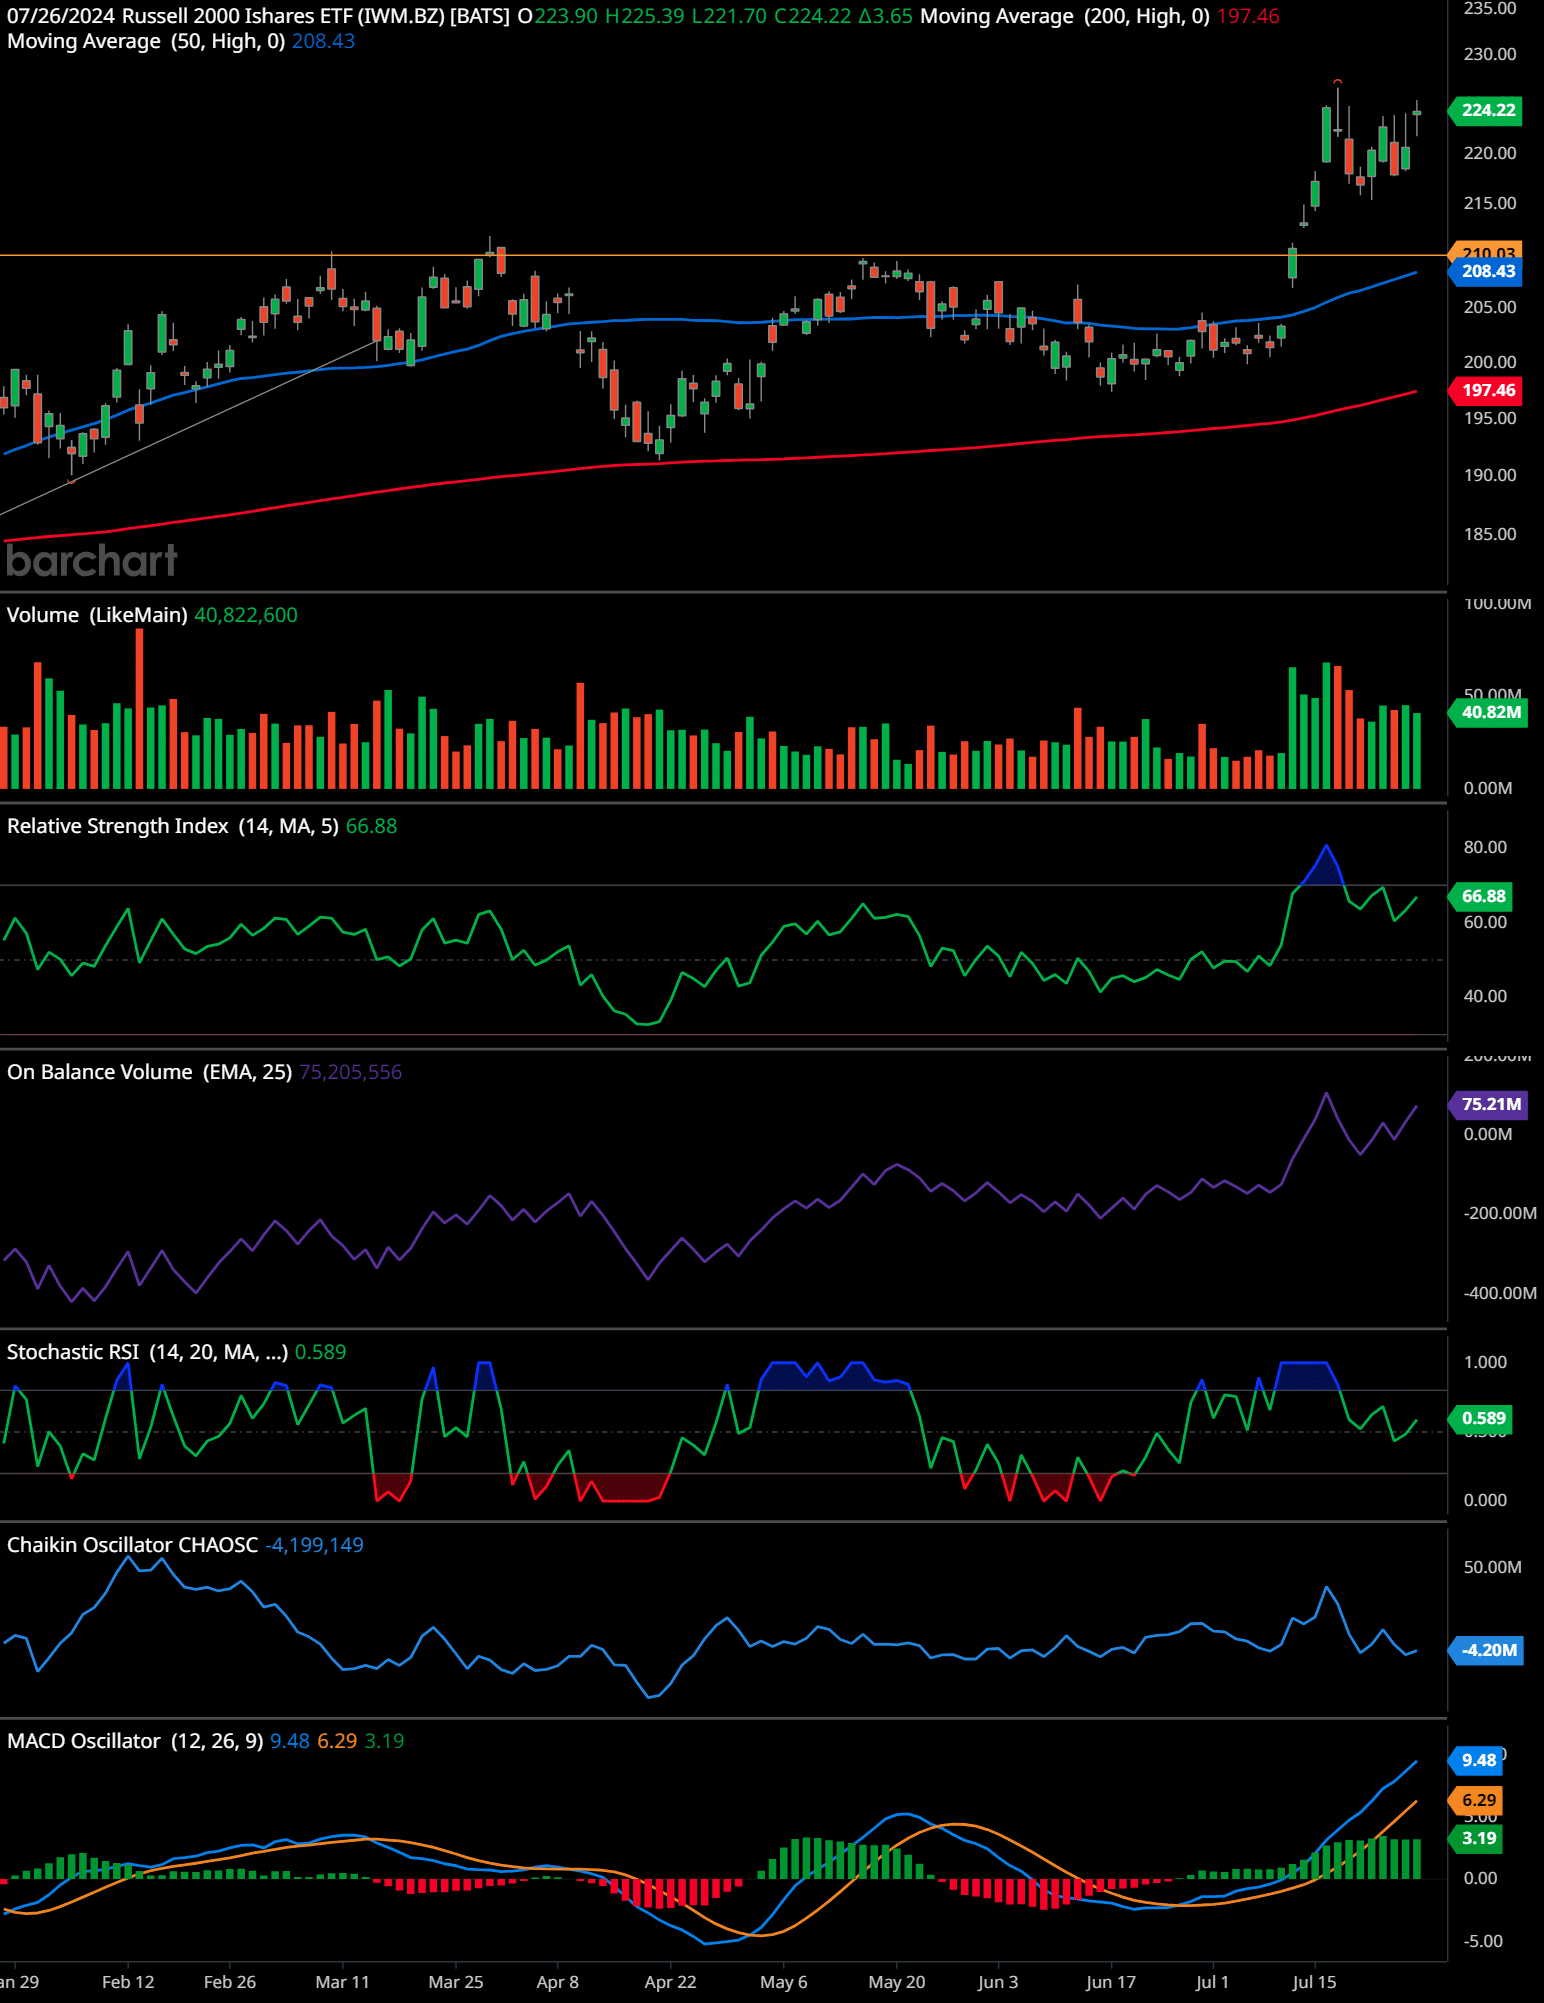The height and width of the screenshot is (2003, 1544).
Task: Click the 'On Balance Volume (EMA, 25)' label
Action: pos(149,1072)
